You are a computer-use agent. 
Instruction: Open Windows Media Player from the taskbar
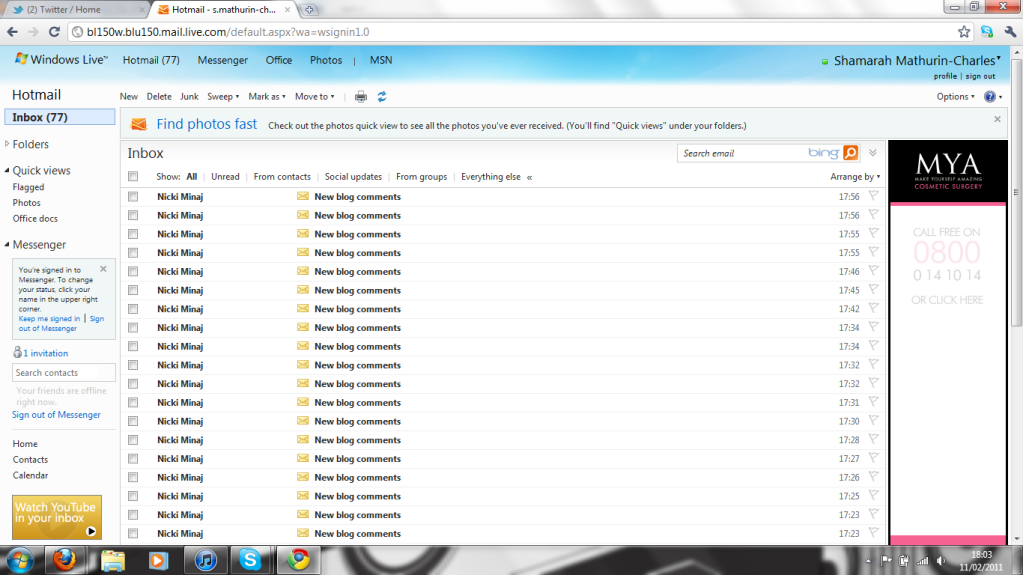[x=159, y=560]
